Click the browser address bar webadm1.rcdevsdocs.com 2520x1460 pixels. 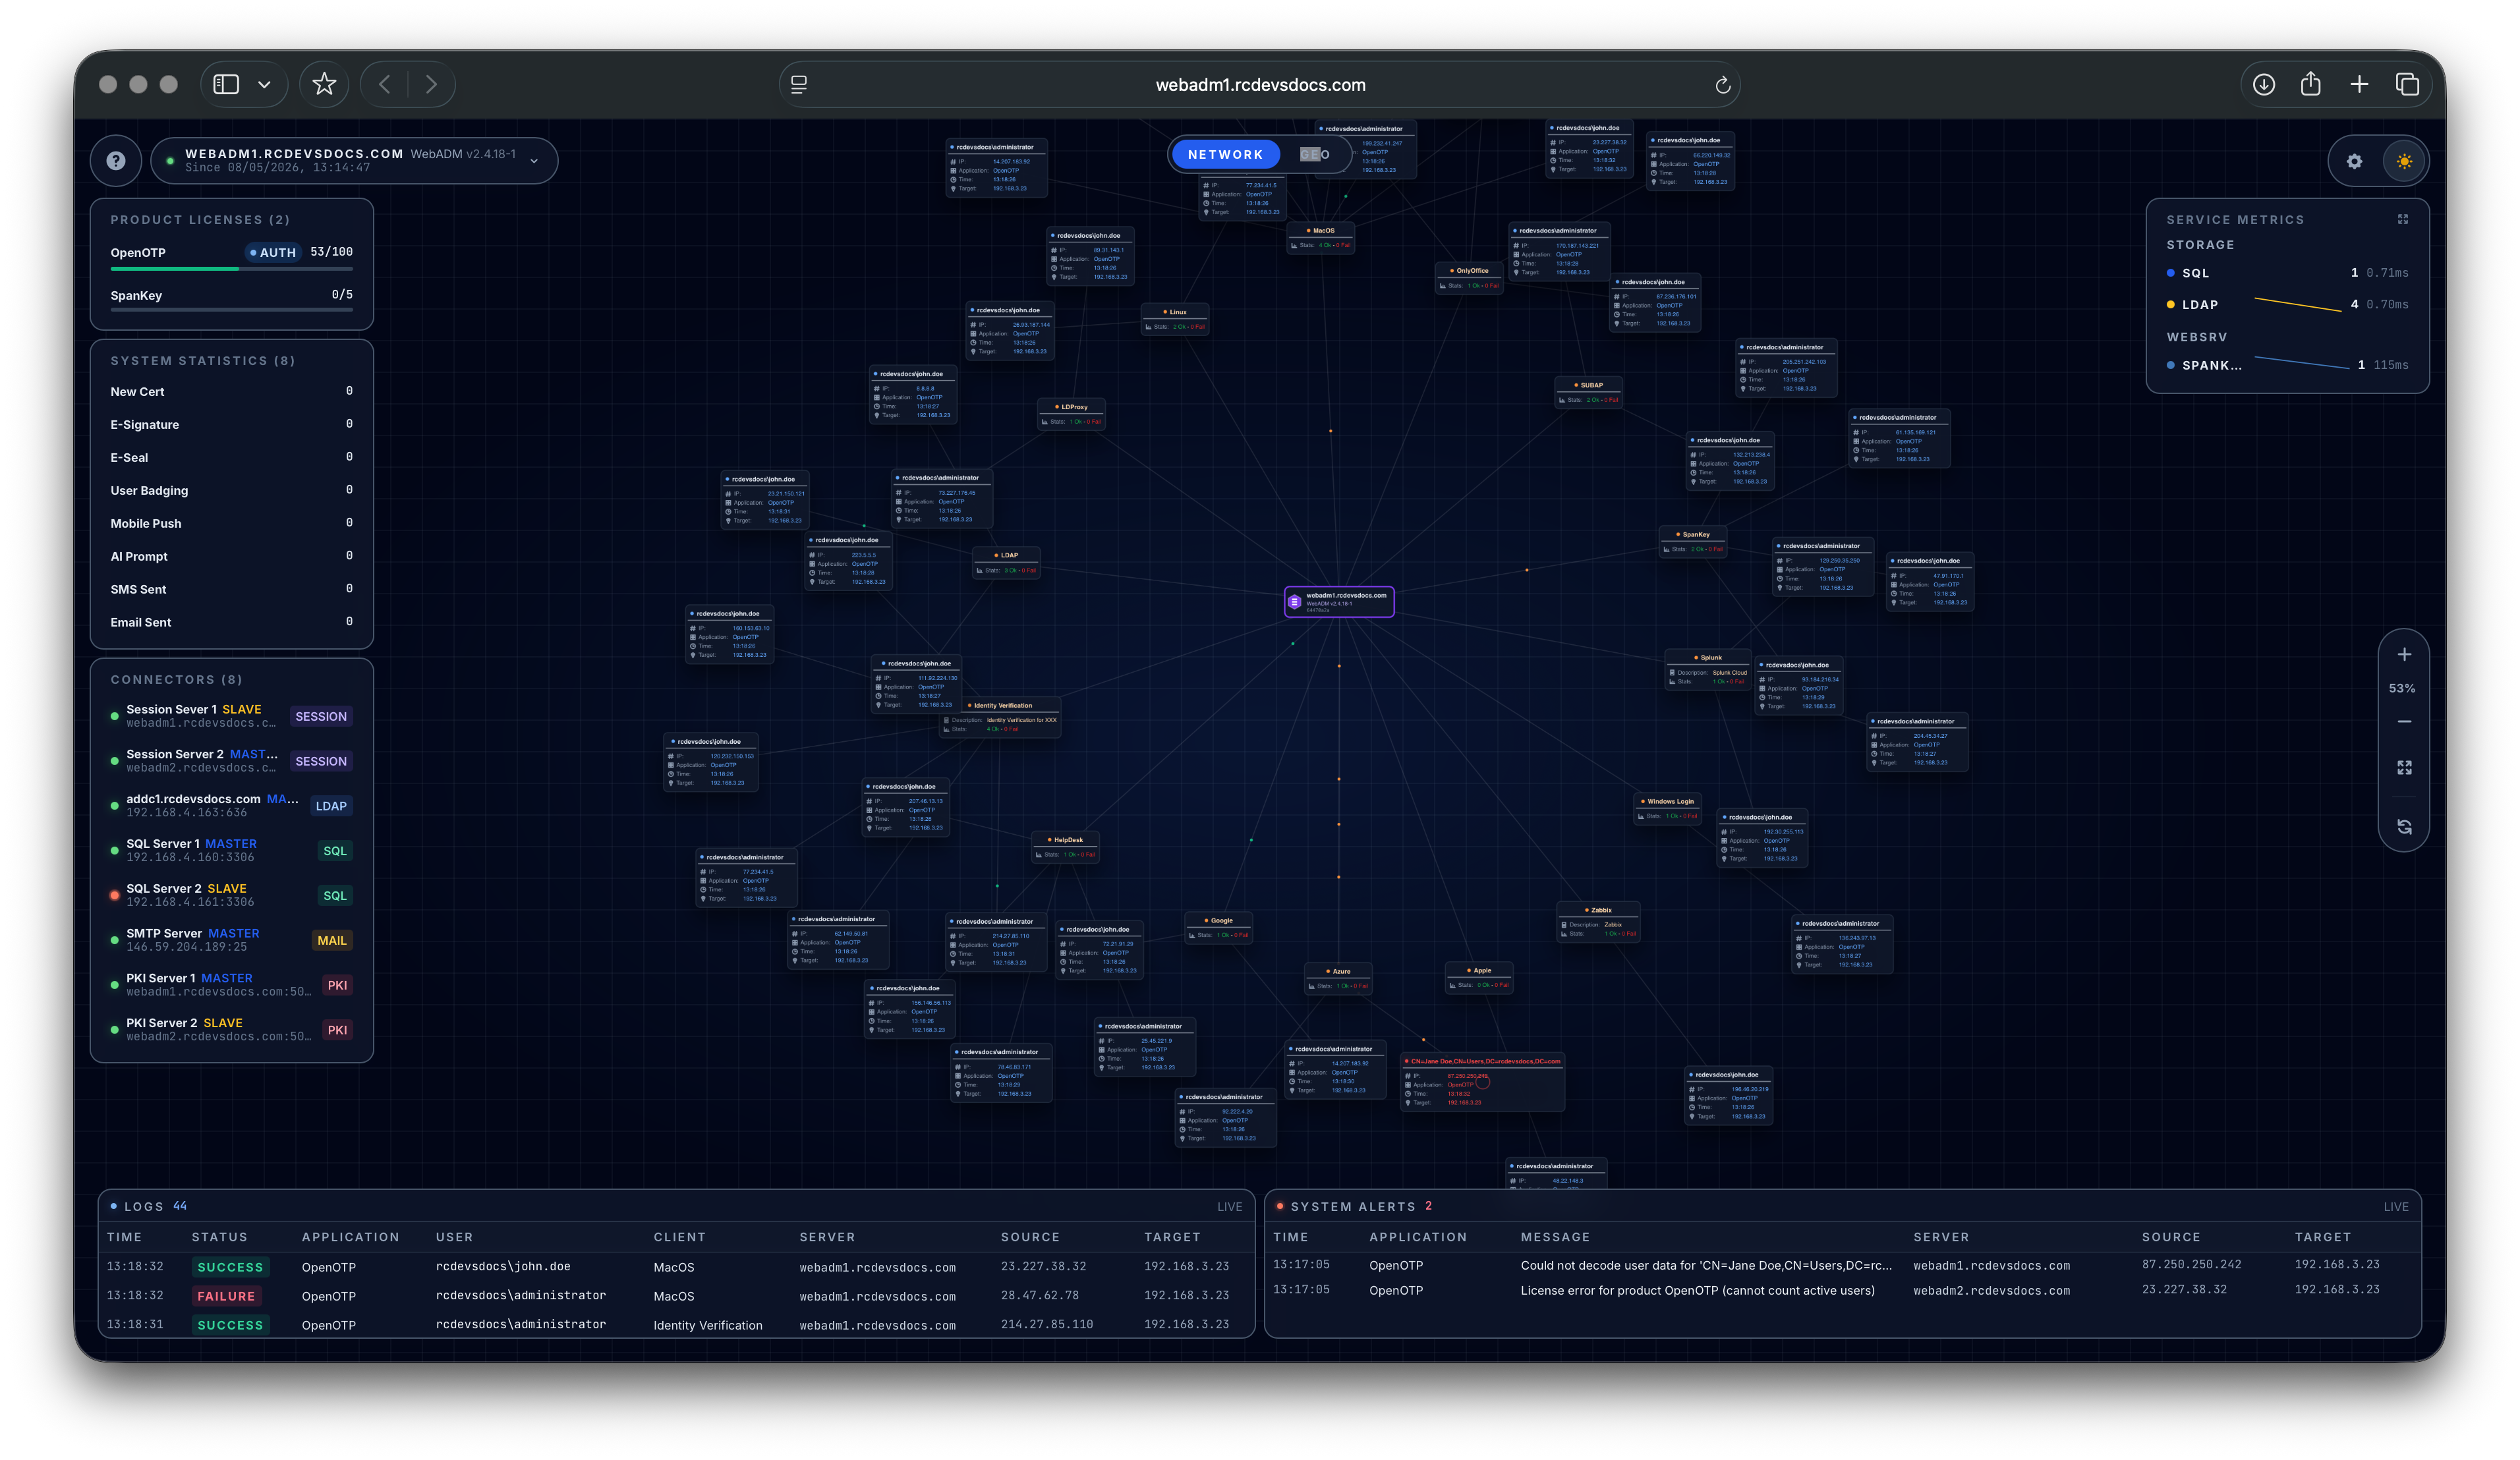tap(1260, 85)
